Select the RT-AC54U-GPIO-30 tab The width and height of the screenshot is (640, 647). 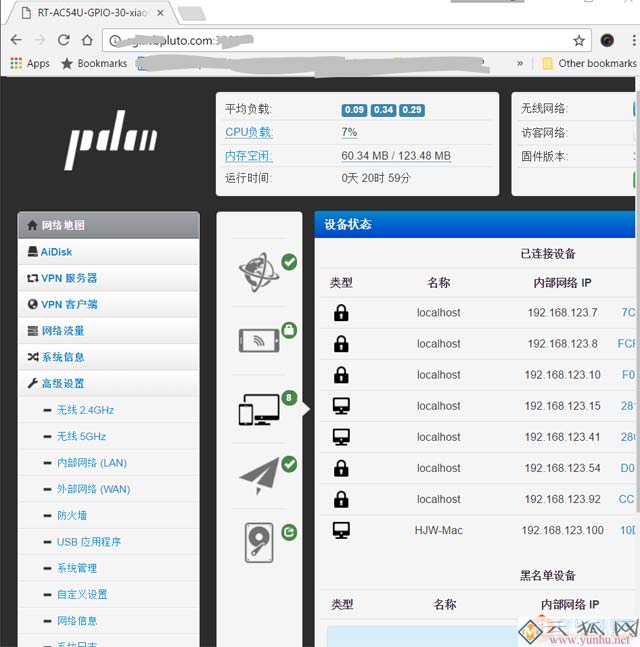(x=91, y=13)
